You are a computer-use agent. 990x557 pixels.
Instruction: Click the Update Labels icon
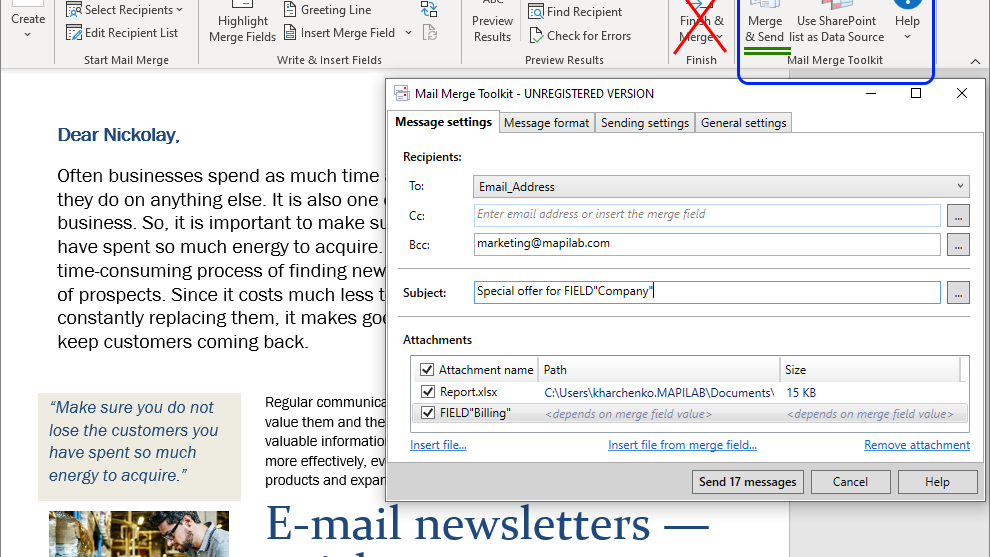(x=430, y=32)
